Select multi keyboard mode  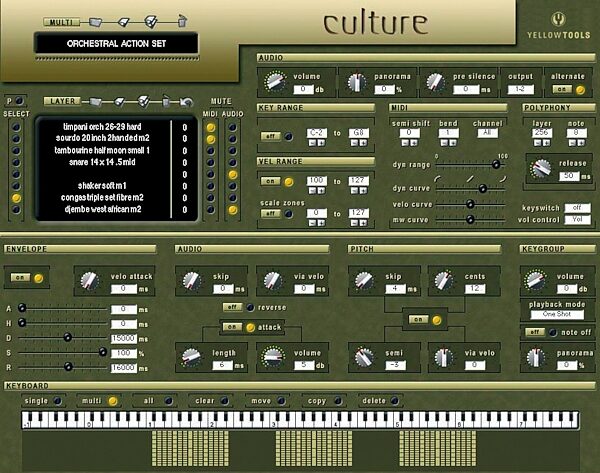click(99, 401)
